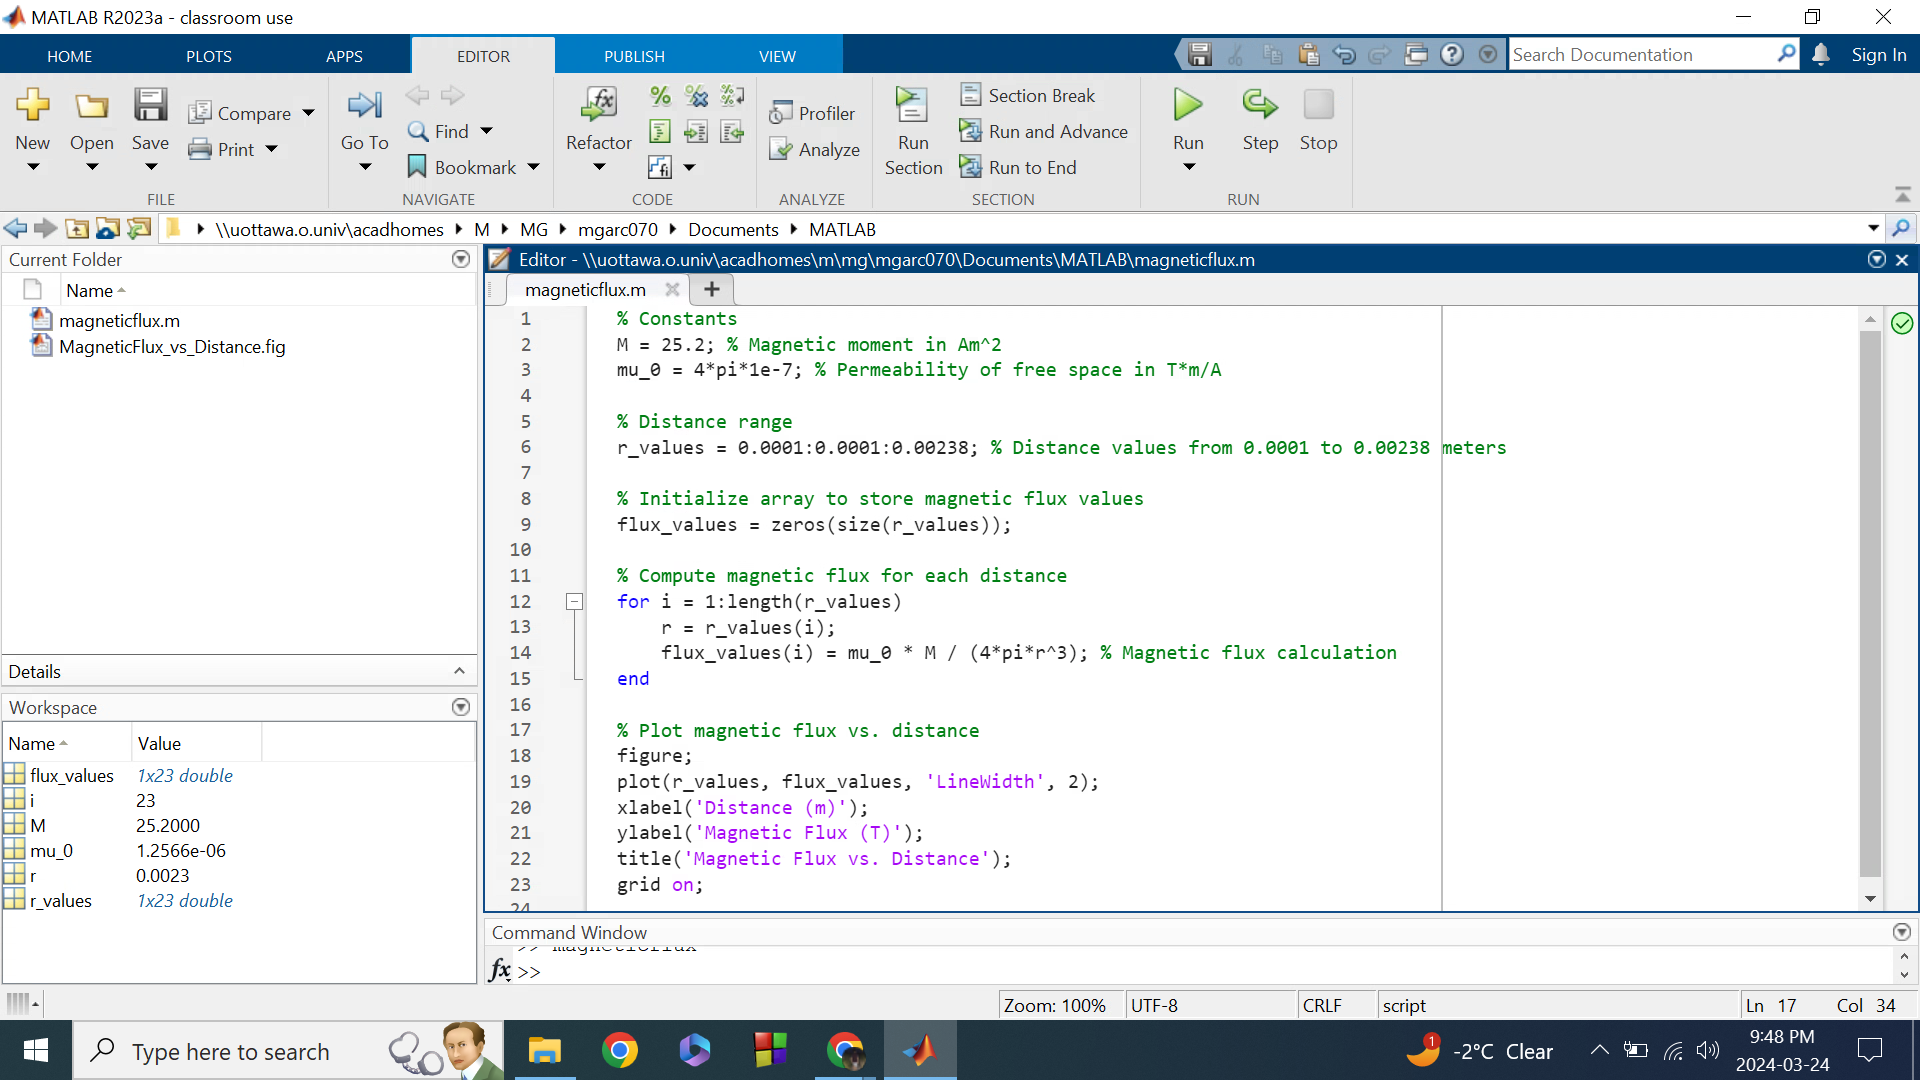Click Run and Advance
This screenshot has height=1080, width=1920.
(1043, 131)
